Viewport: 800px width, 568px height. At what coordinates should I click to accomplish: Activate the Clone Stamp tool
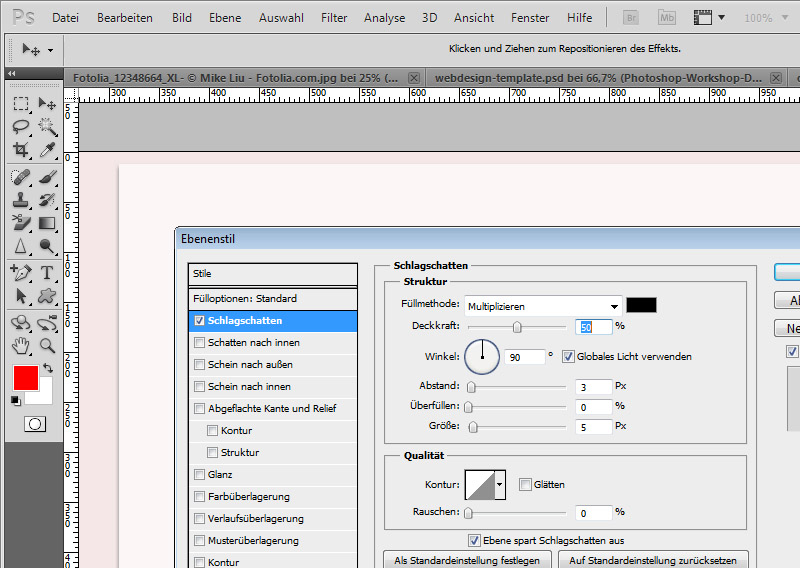[x=21, y=199]
